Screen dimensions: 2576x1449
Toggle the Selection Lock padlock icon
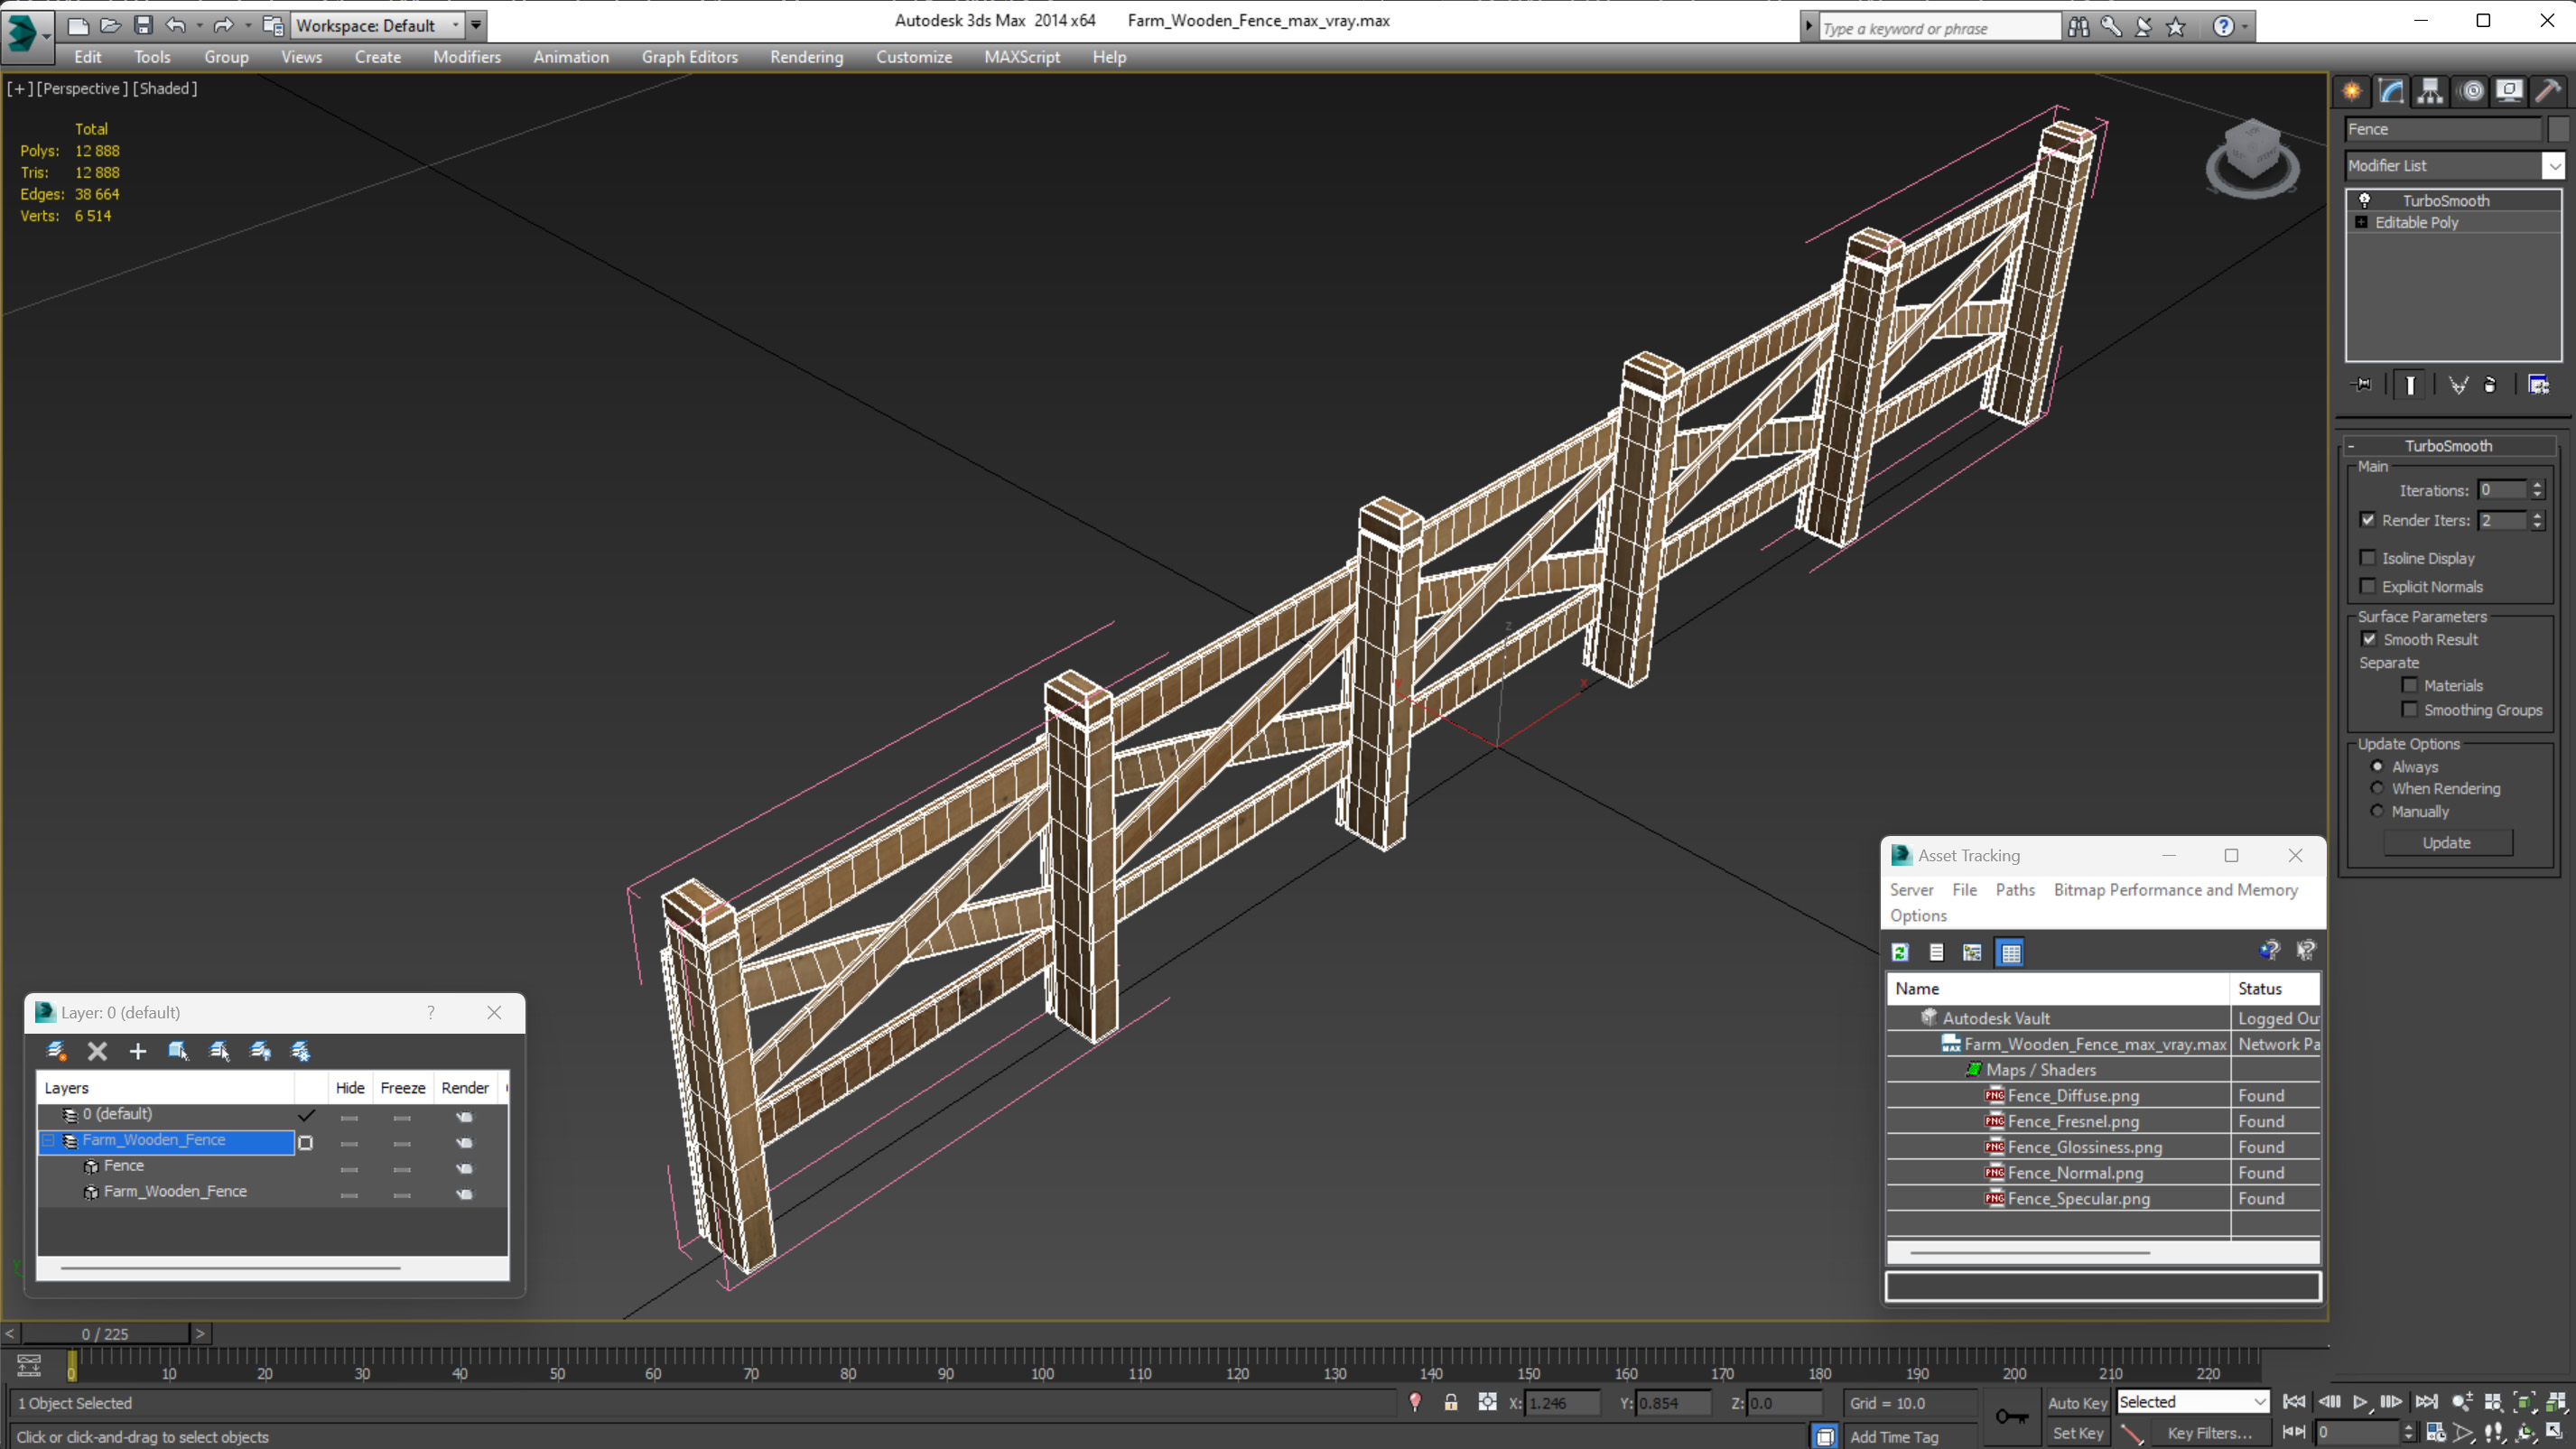[x=1450, y=1403]
